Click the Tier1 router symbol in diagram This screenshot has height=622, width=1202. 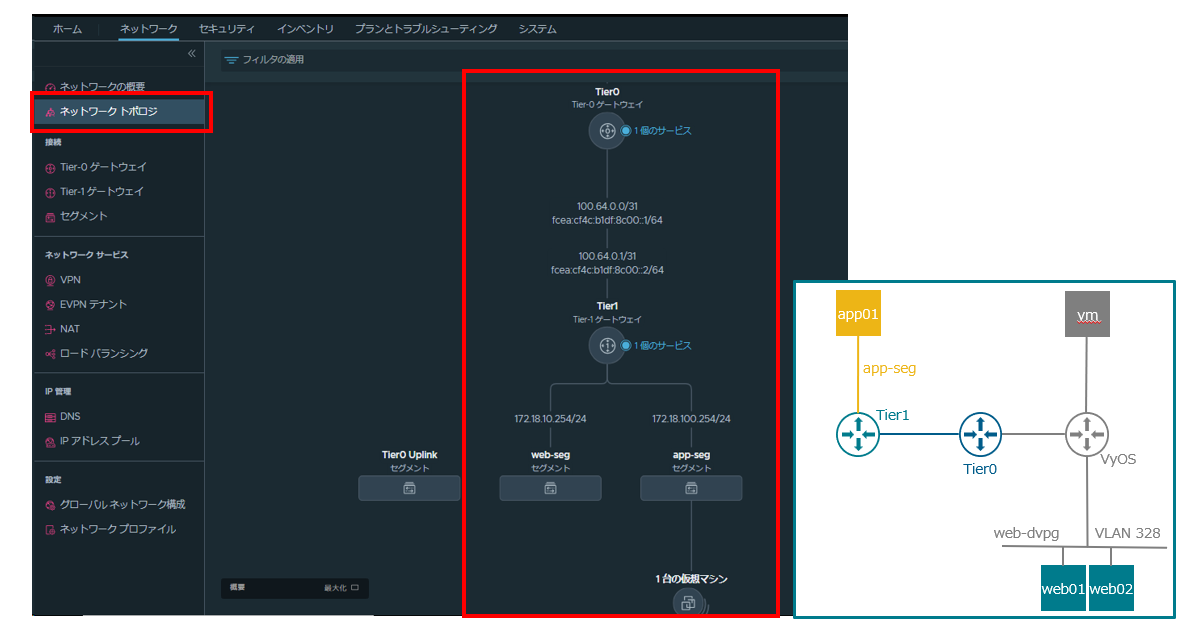pyautogui.click(x=857, y=434)
